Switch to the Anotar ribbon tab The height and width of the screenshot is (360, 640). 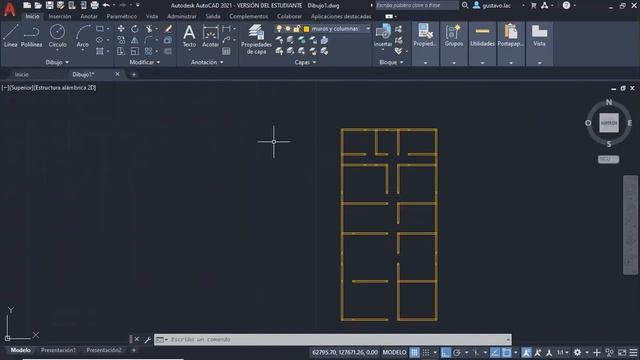pyautogui.click(x=89, y=16)
